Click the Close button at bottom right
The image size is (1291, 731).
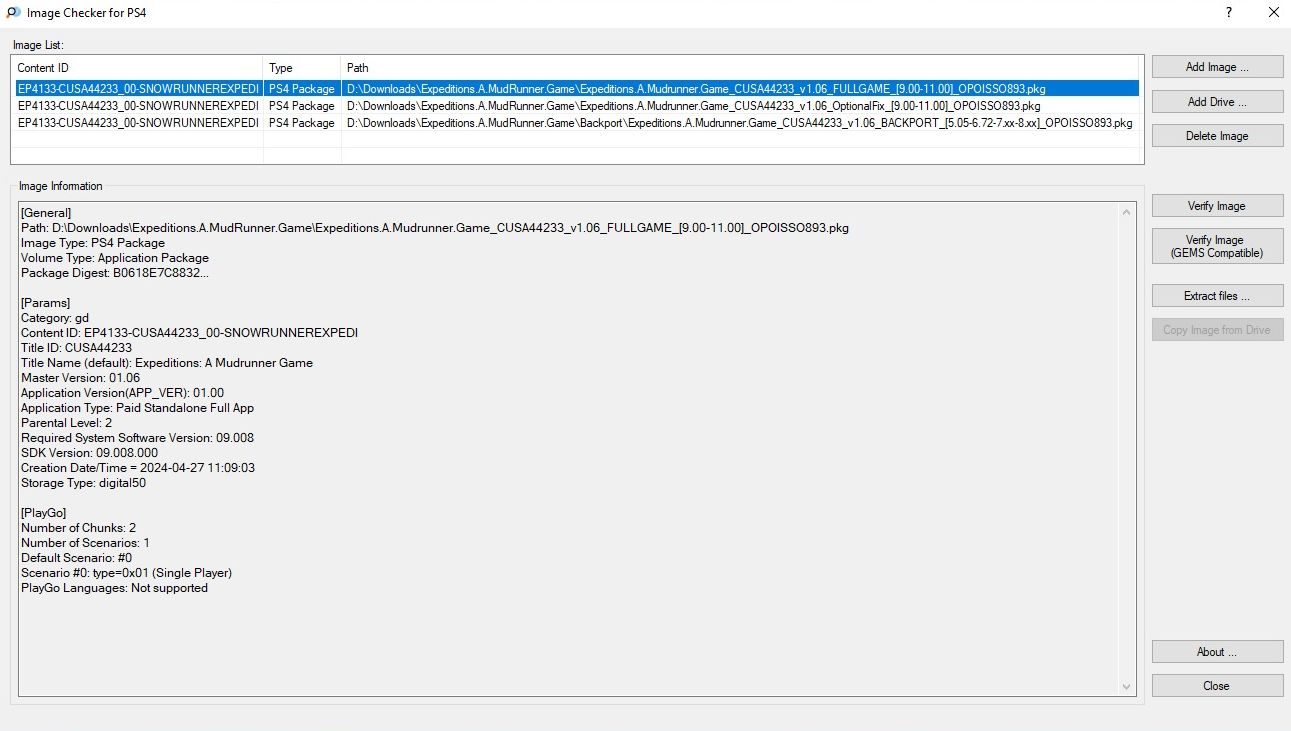click(x=1217, y=686)
